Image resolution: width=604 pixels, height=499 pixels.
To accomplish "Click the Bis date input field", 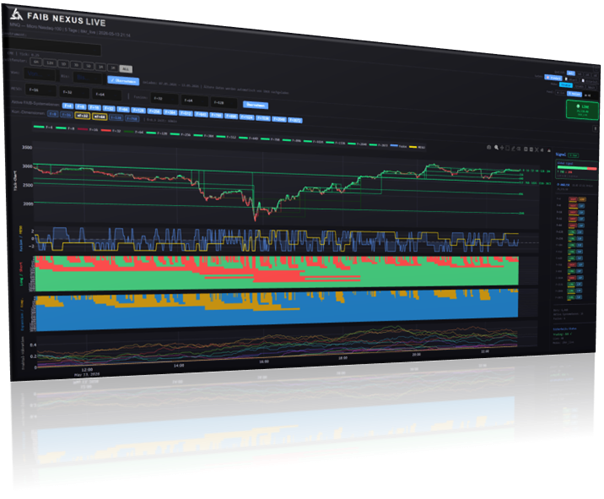I will [88, 77].
